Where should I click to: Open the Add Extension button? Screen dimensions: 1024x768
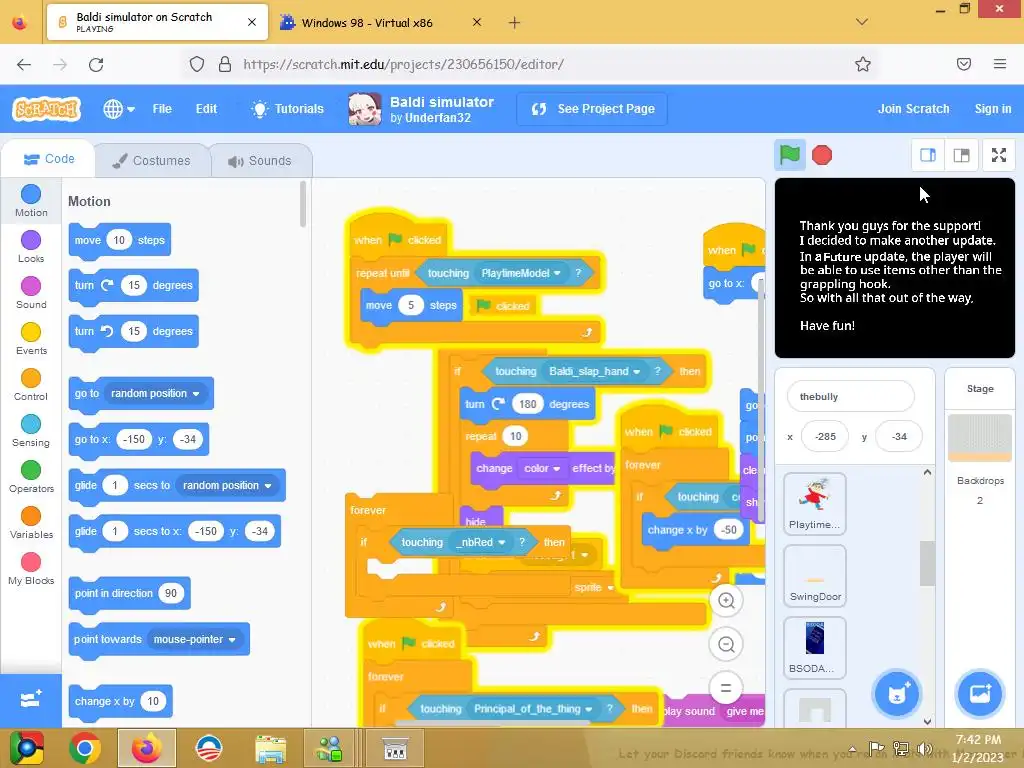pyautogui.click(x=31, y=700)
